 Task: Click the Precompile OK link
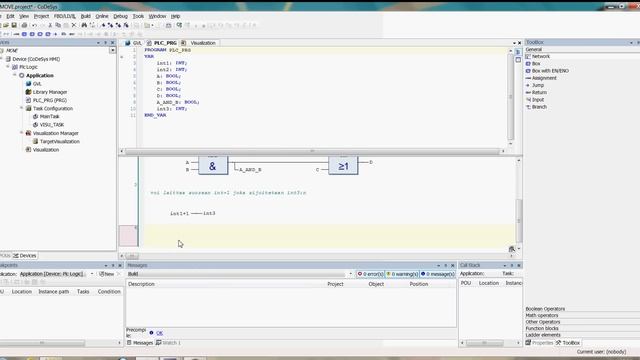(x=159, y=333)
